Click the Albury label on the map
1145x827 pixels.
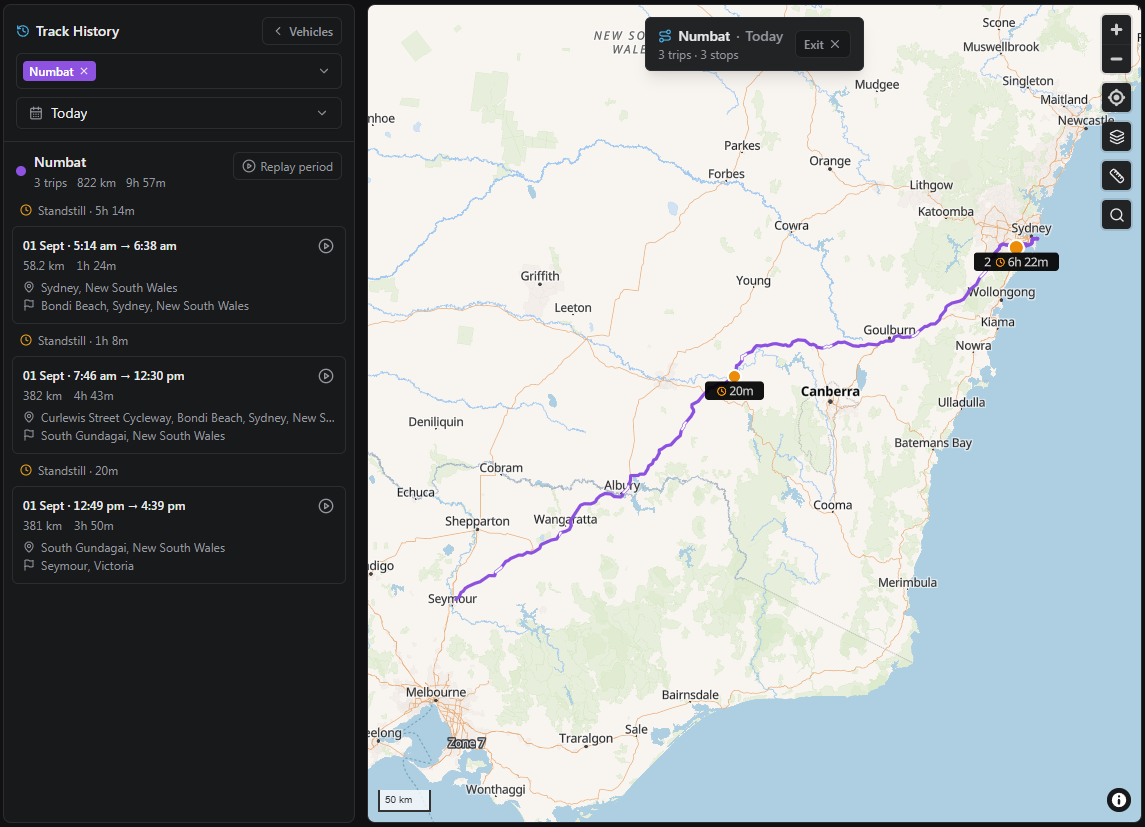click(622, 485)
